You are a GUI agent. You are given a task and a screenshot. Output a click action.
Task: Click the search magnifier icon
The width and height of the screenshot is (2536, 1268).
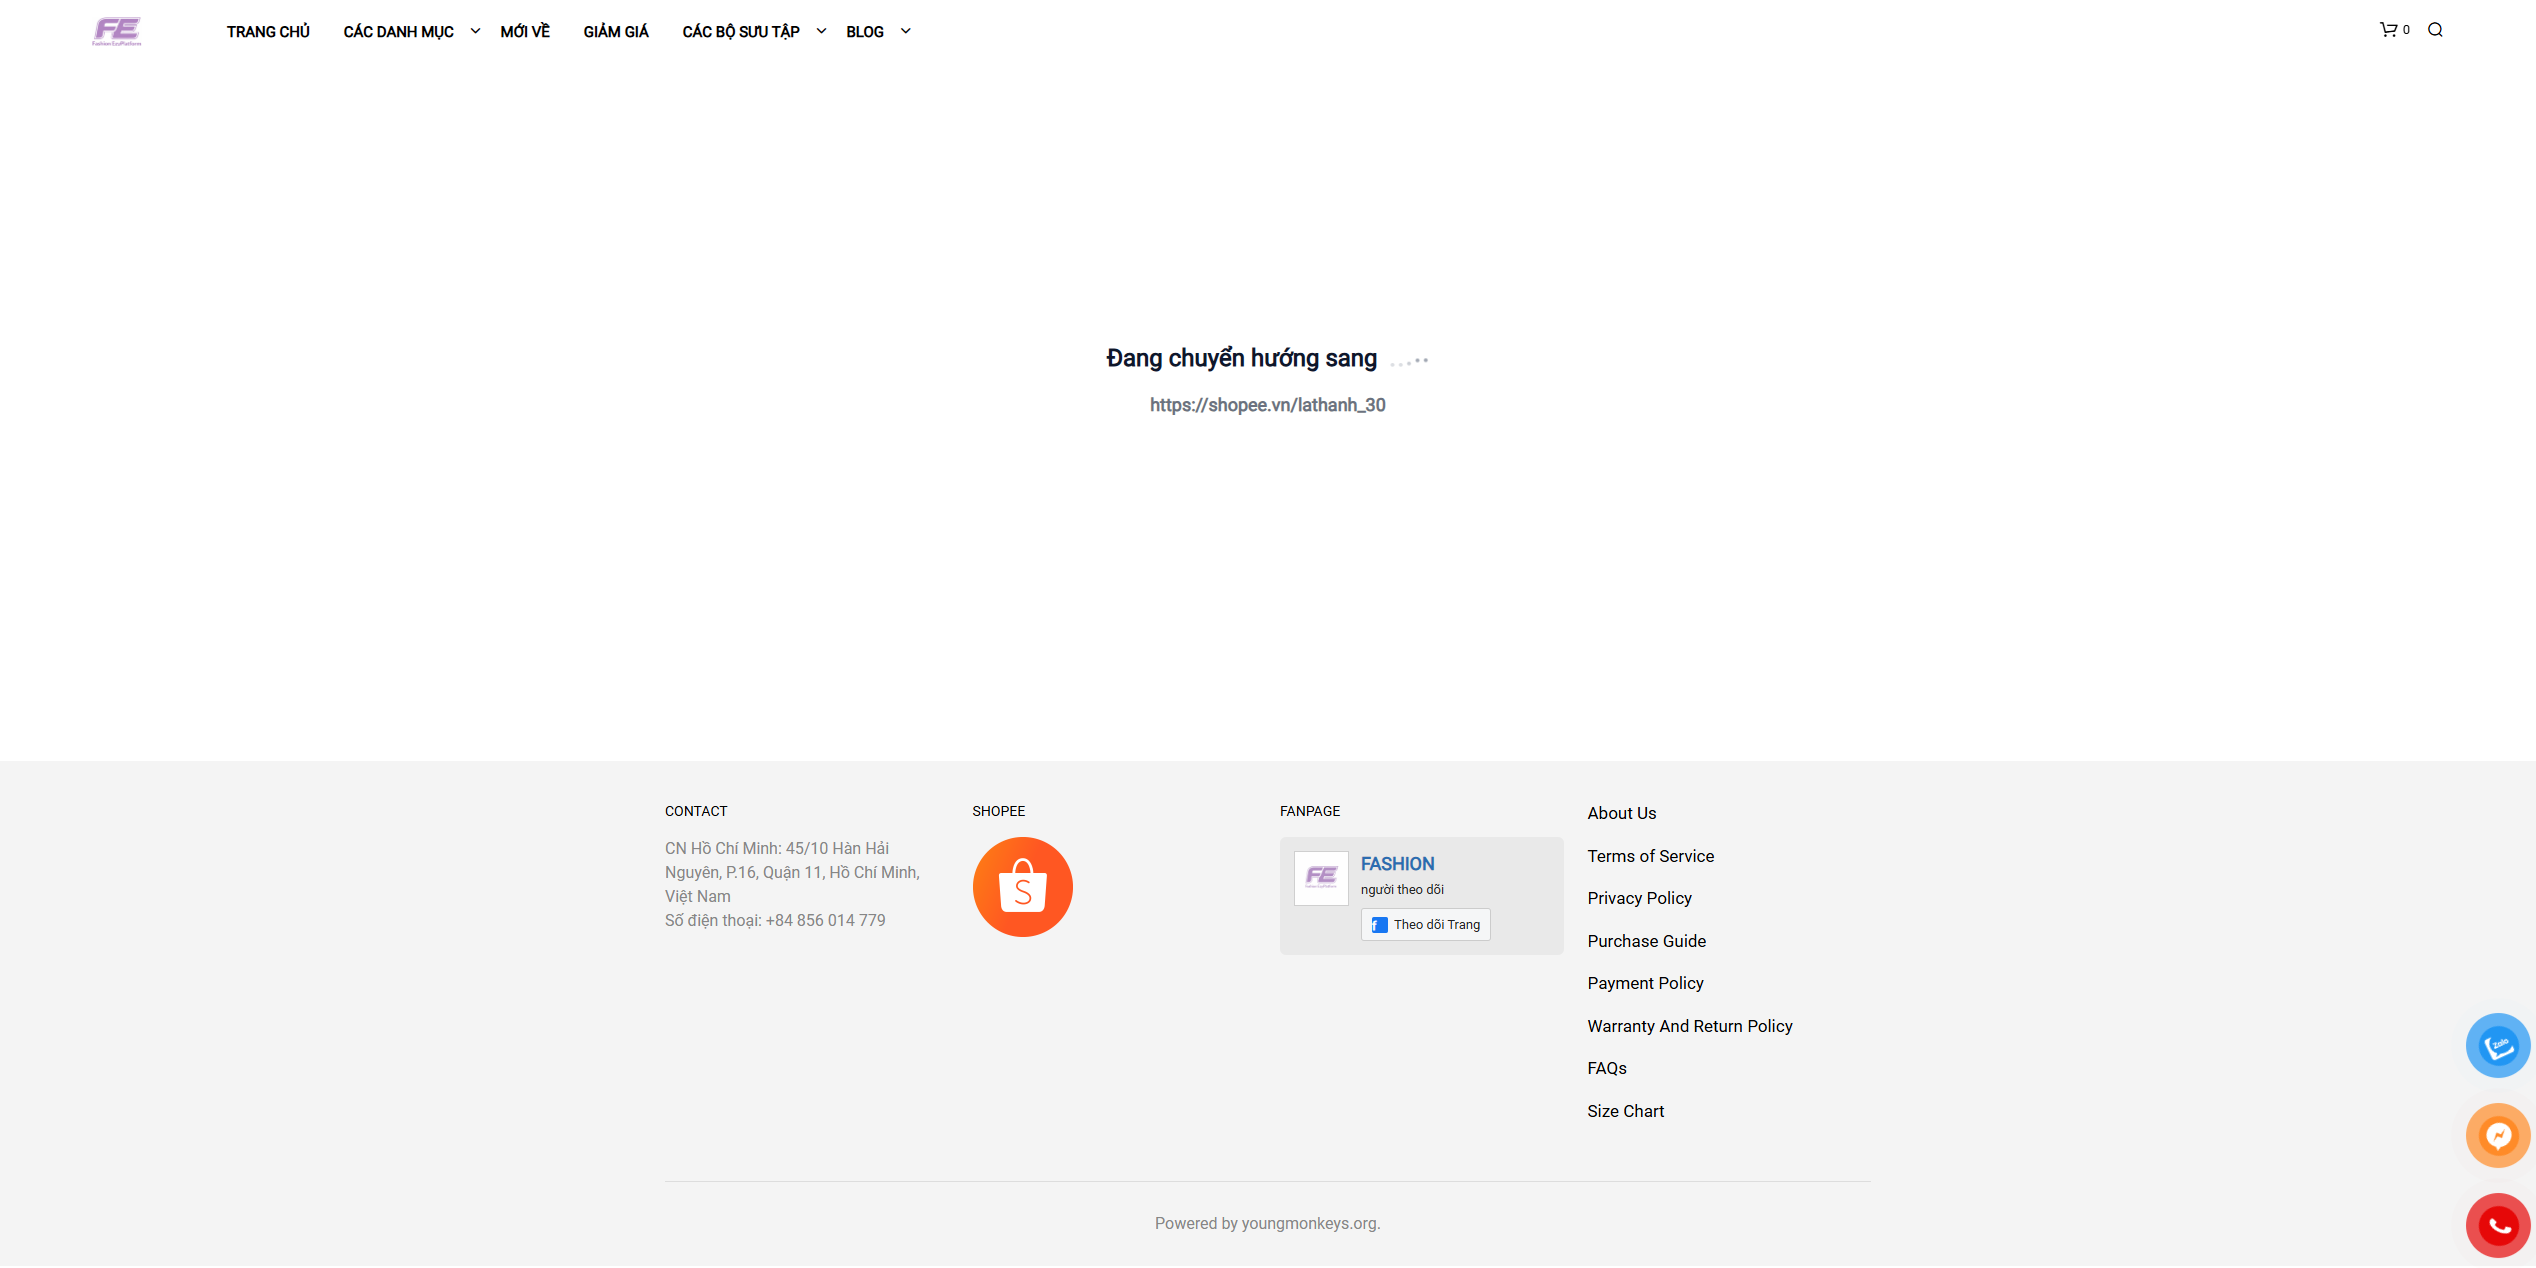2435,30
